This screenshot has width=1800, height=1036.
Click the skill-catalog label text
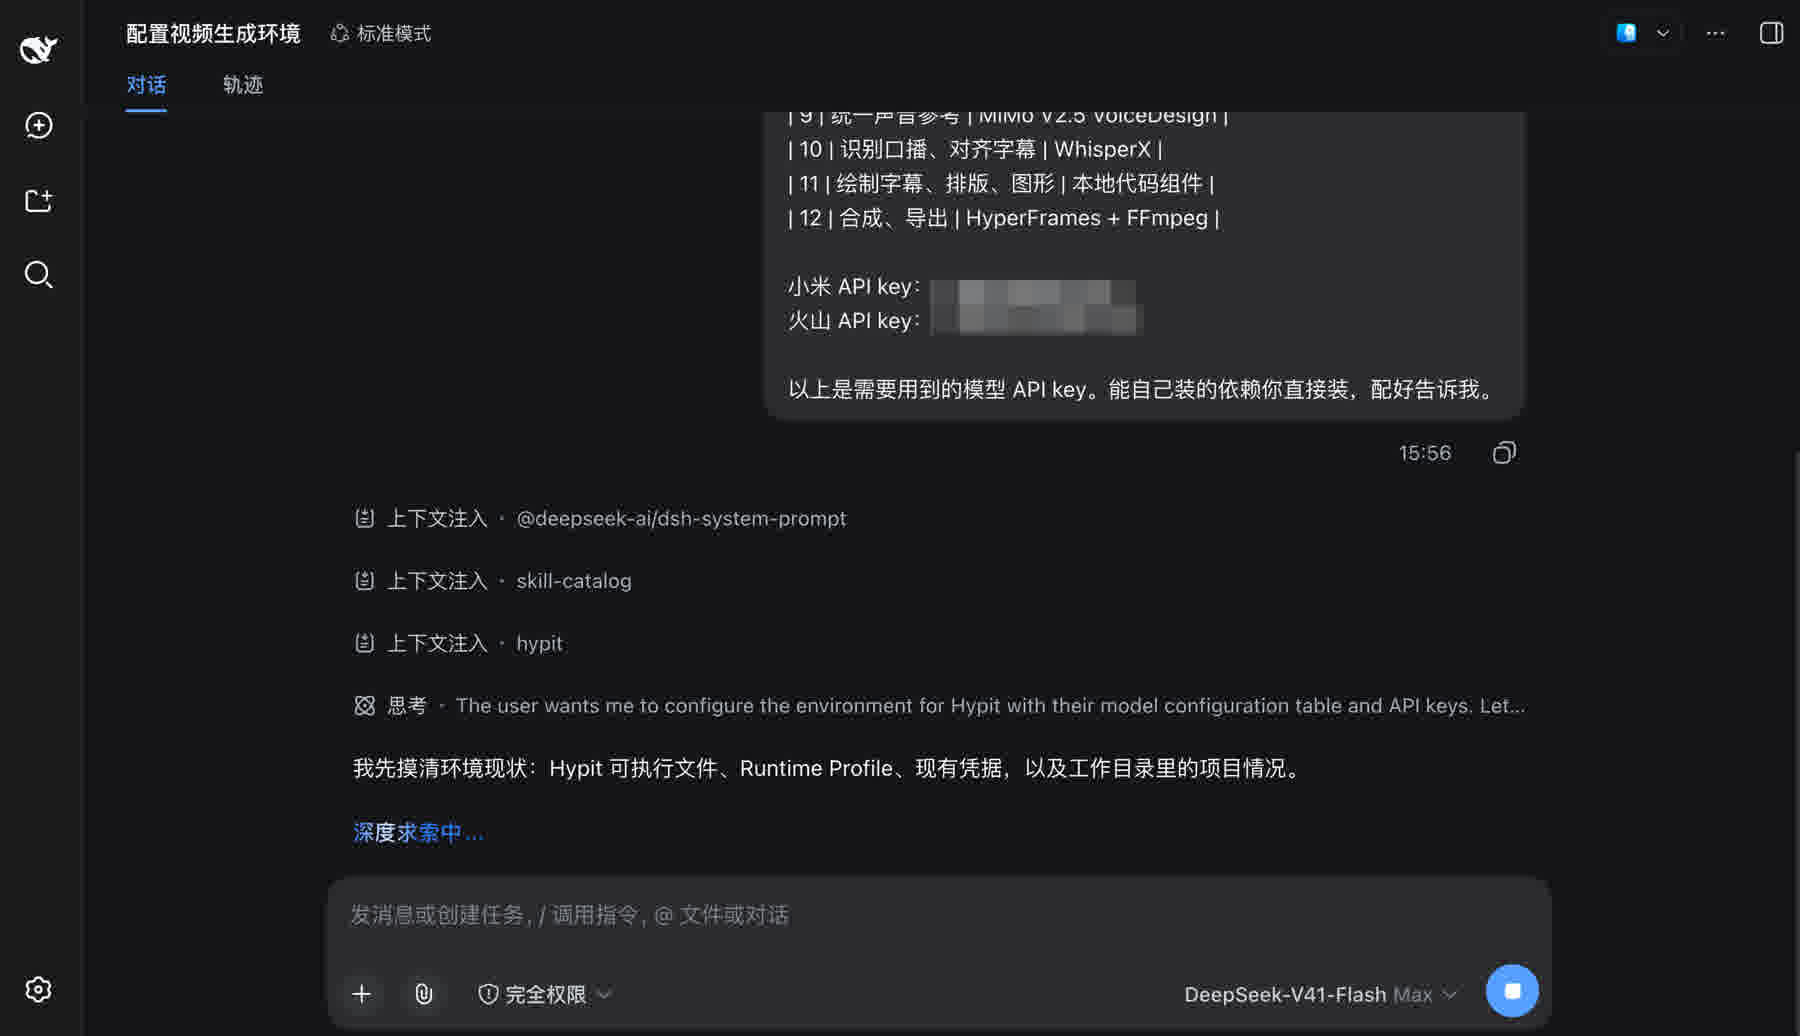click(x=574, y=581)
